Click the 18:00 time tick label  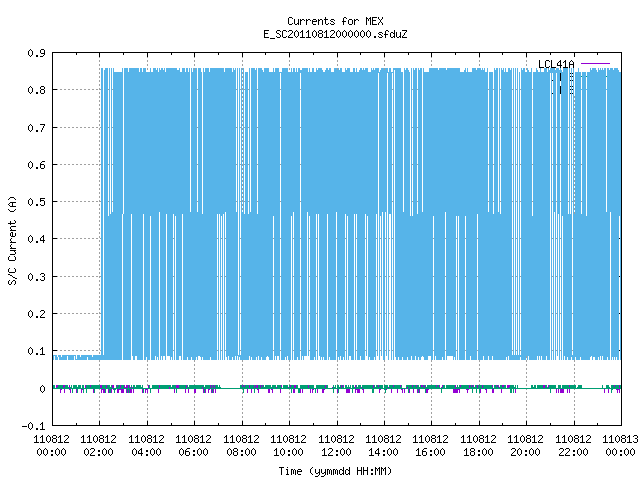click(478, 452)
